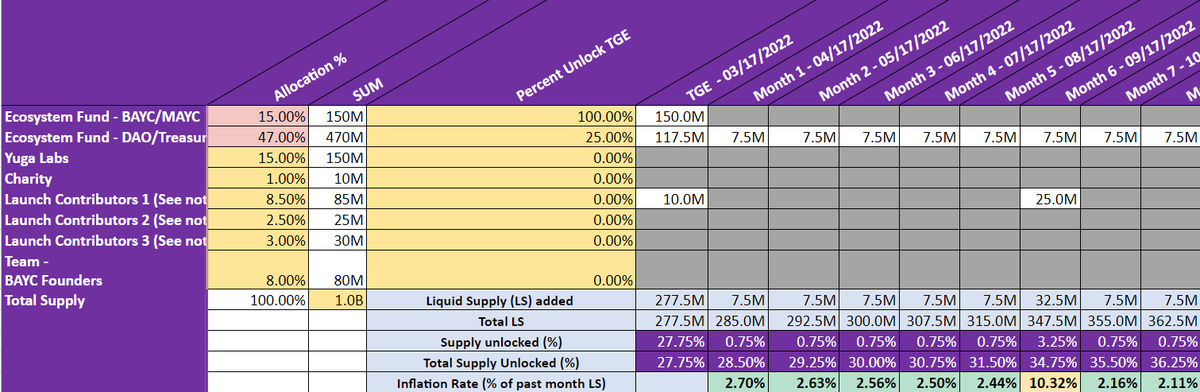The width and height of the screenshot is (1200, 392).
Task: Select the 2.44% inflation rate cell
Action: click(x=990, y=382)
